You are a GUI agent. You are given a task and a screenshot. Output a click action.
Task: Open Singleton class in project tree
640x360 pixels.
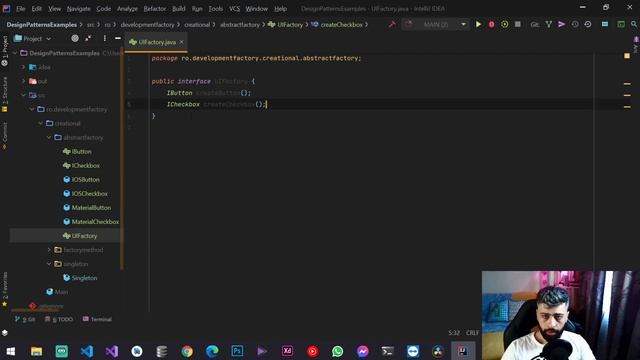click(84, 278)
